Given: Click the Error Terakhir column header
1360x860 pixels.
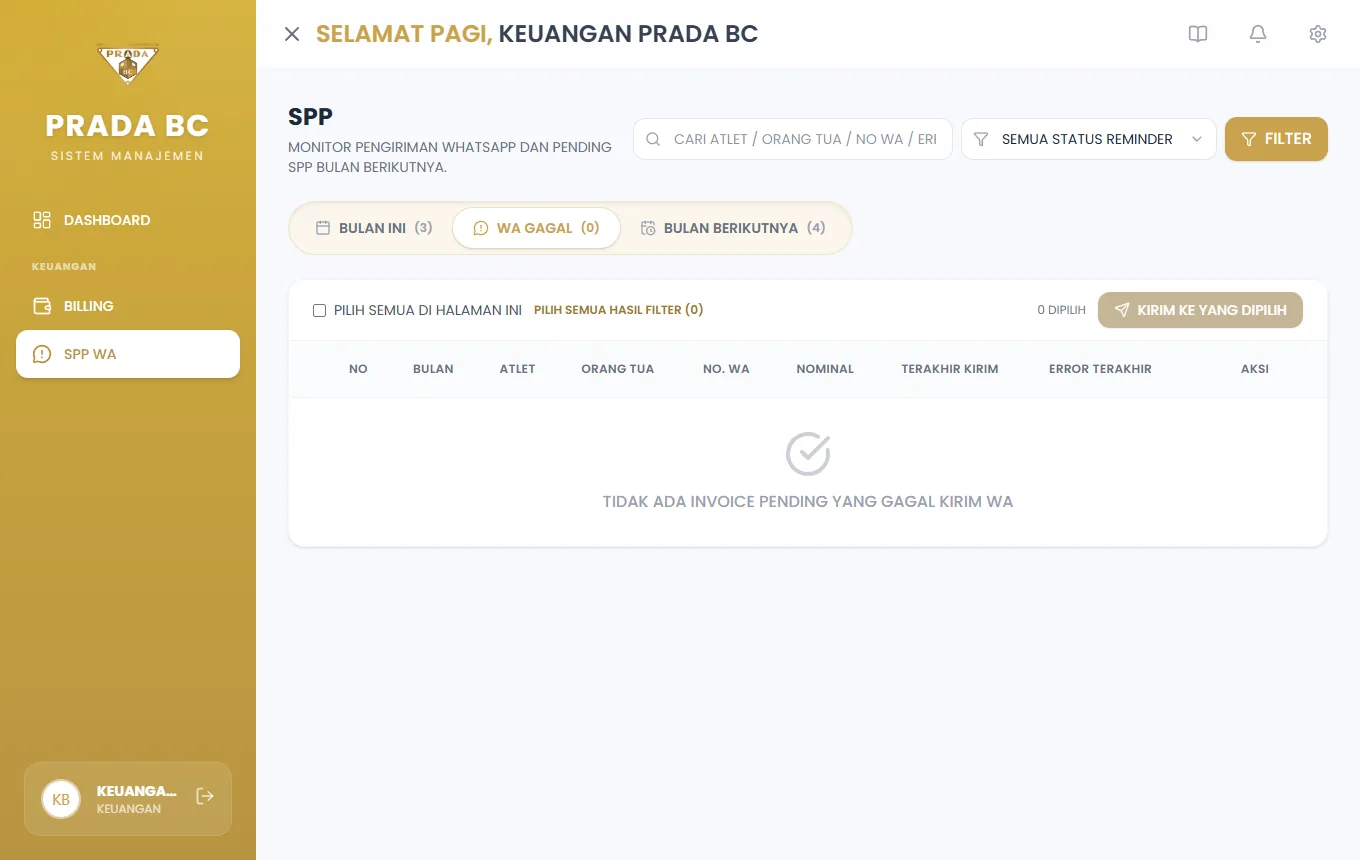Looking at the screenshot, I should [x=1100, y=369].
